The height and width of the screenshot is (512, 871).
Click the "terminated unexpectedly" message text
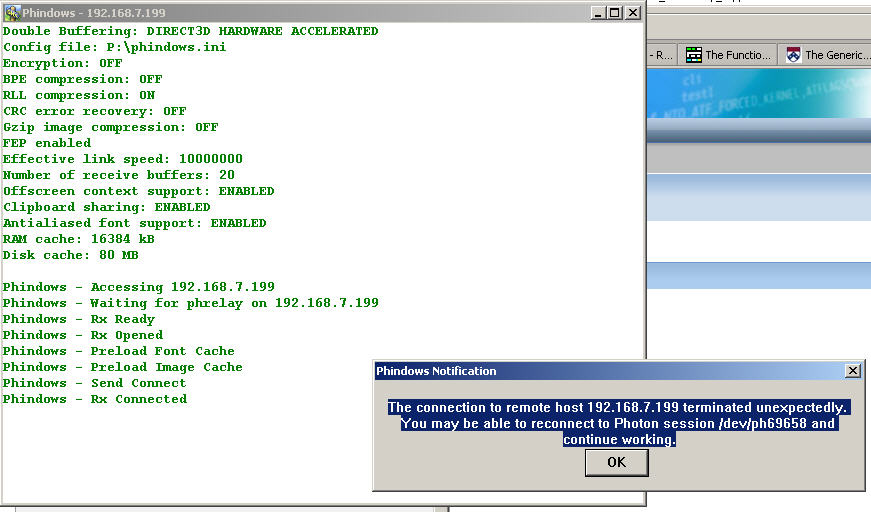(x=617, y=407)
